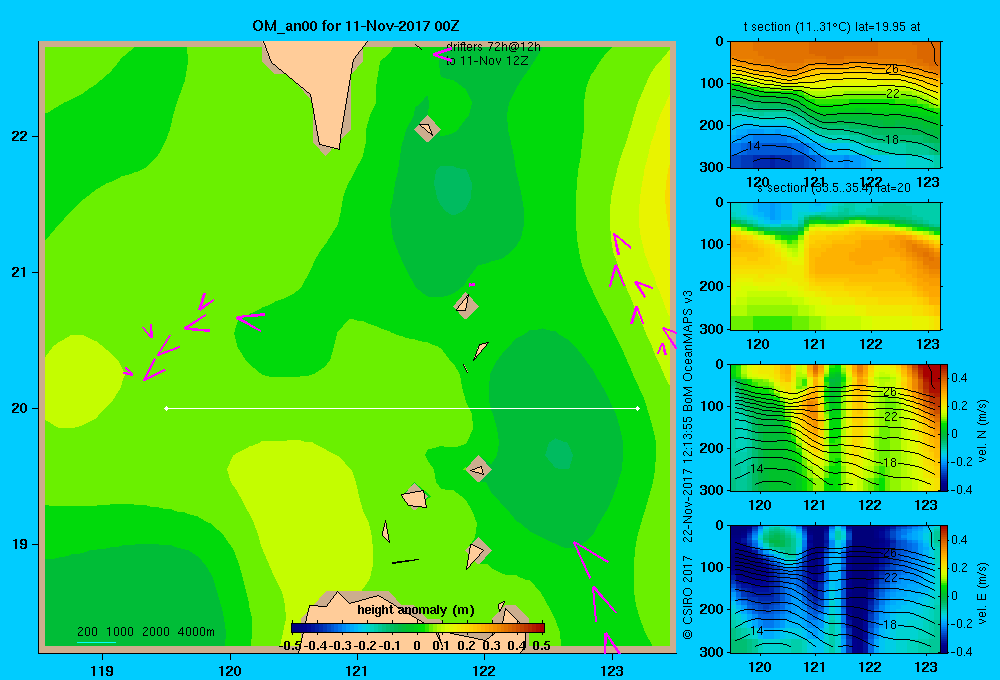Viewport: 1000px width, 680px height.
Task: Click the map title OM_an00 for 11-Nov-2017 00Z
Action: [x=355, y=26]
